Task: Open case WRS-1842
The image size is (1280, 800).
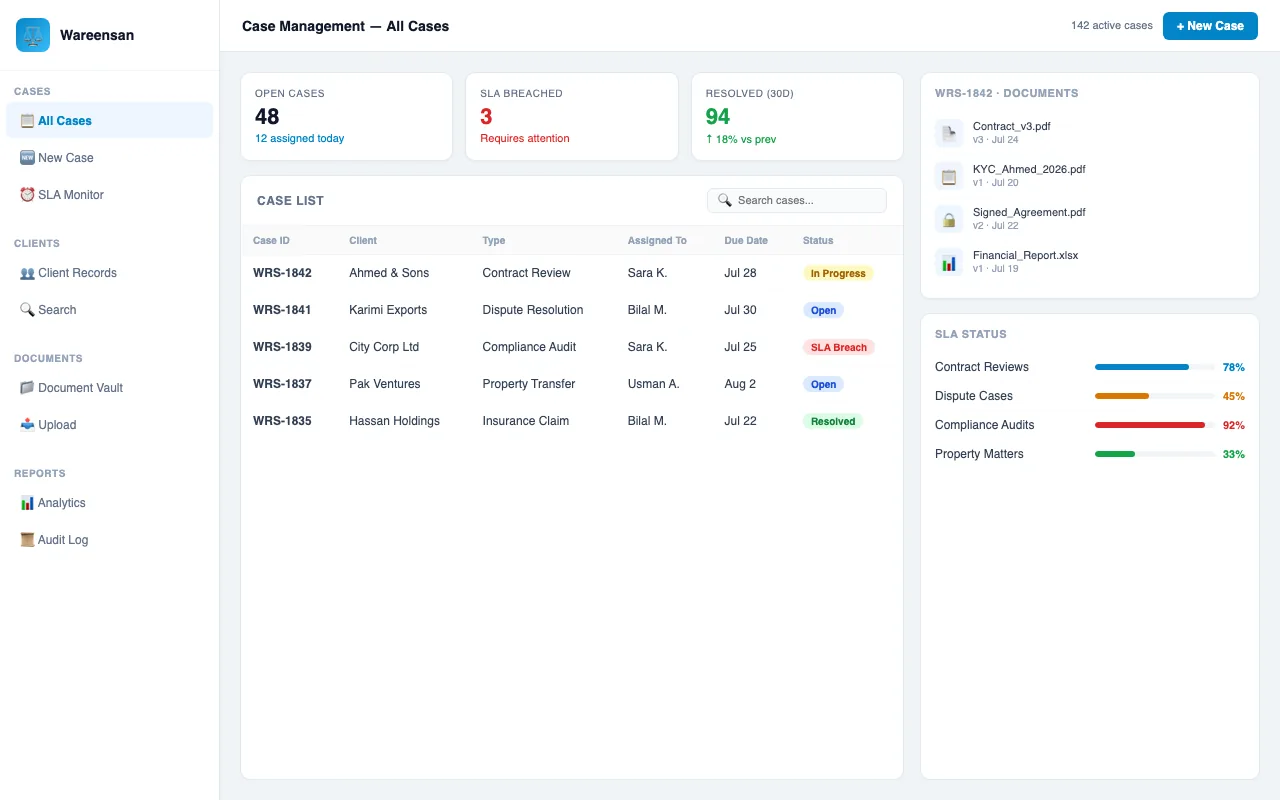Action: 572,273
